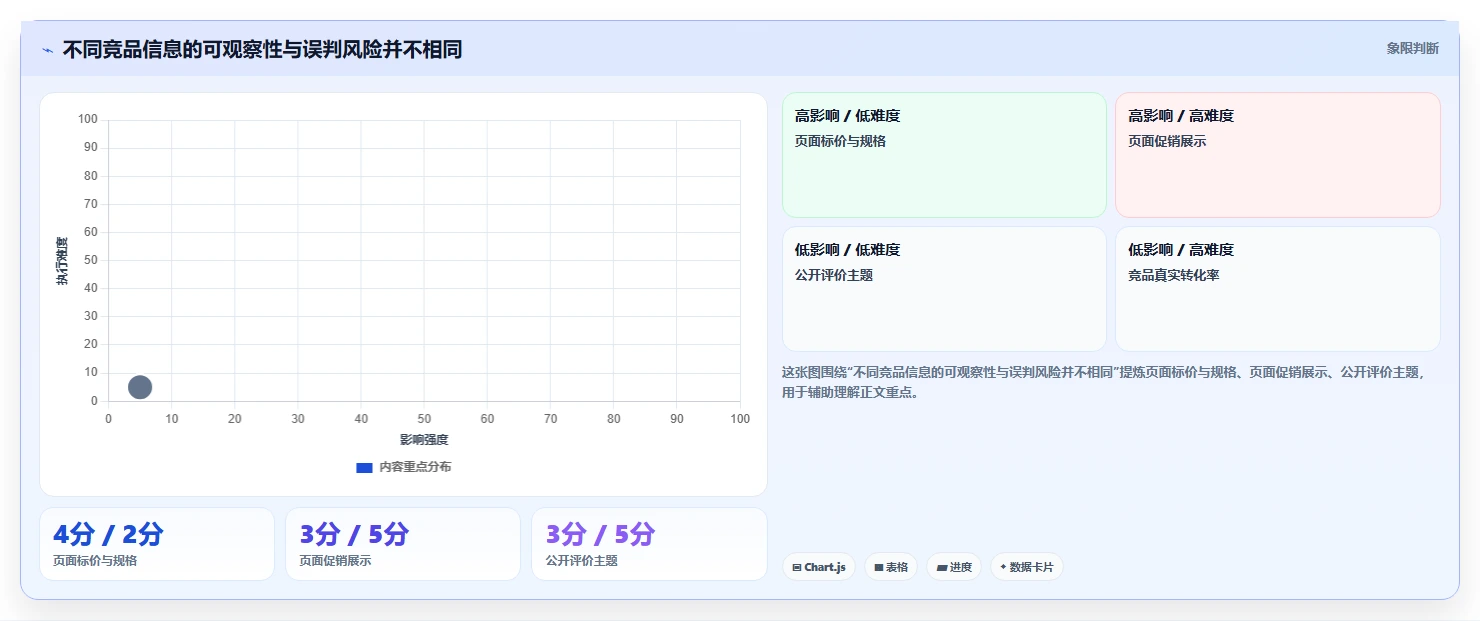1480x621 pixels.
Task: Click the 影响强度 x-axis label
Action: [x=424, y=439]
